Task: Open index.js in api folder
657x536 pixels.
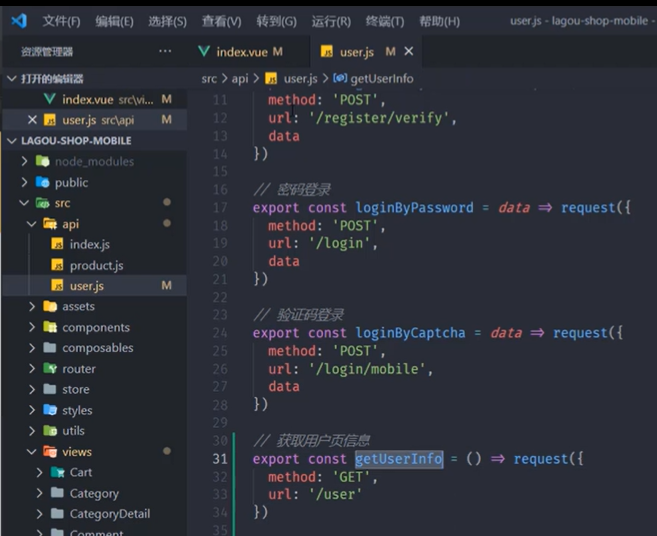Action: point(90,244)
